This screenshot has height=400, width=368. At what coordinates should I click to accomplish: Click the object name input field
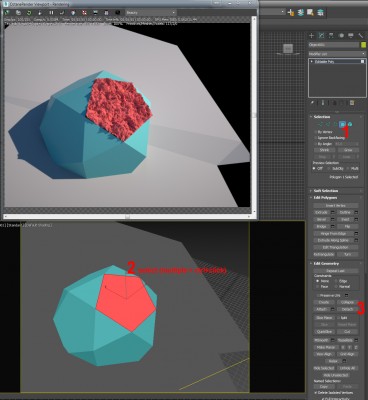click(x=334, y=45)
